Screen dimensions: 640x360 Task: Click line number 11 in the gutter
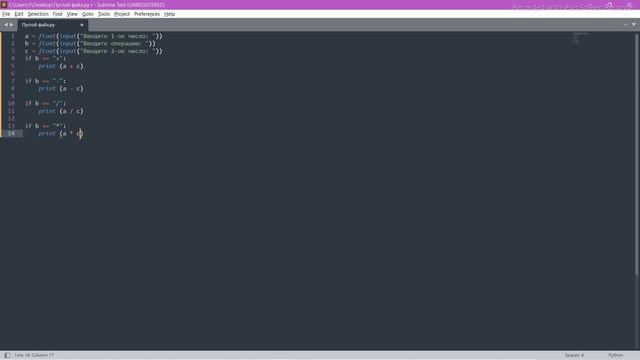coord(11,111)
